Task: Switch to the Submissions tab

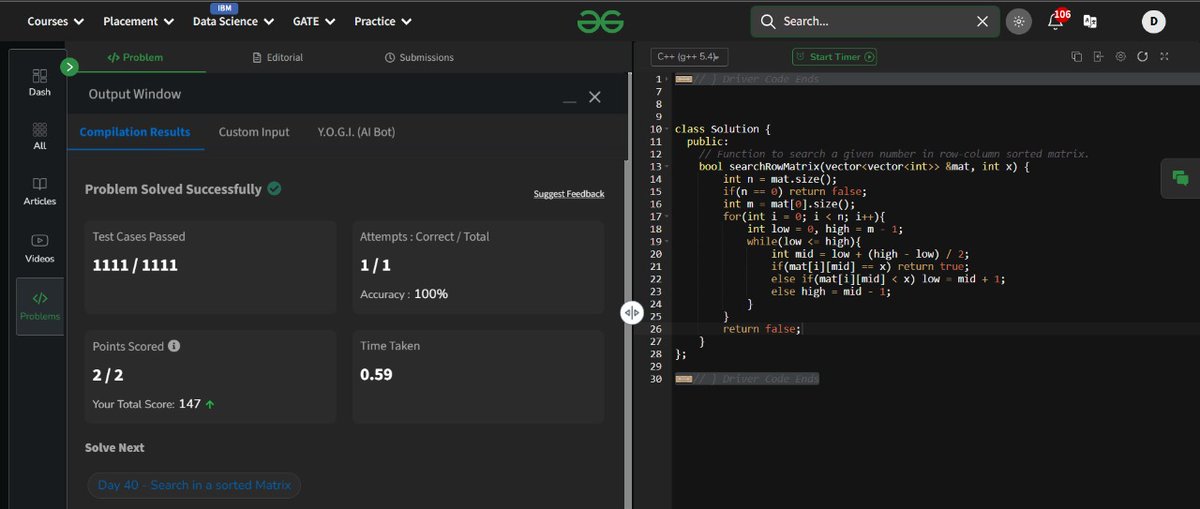Action: [x=419, y=58]
